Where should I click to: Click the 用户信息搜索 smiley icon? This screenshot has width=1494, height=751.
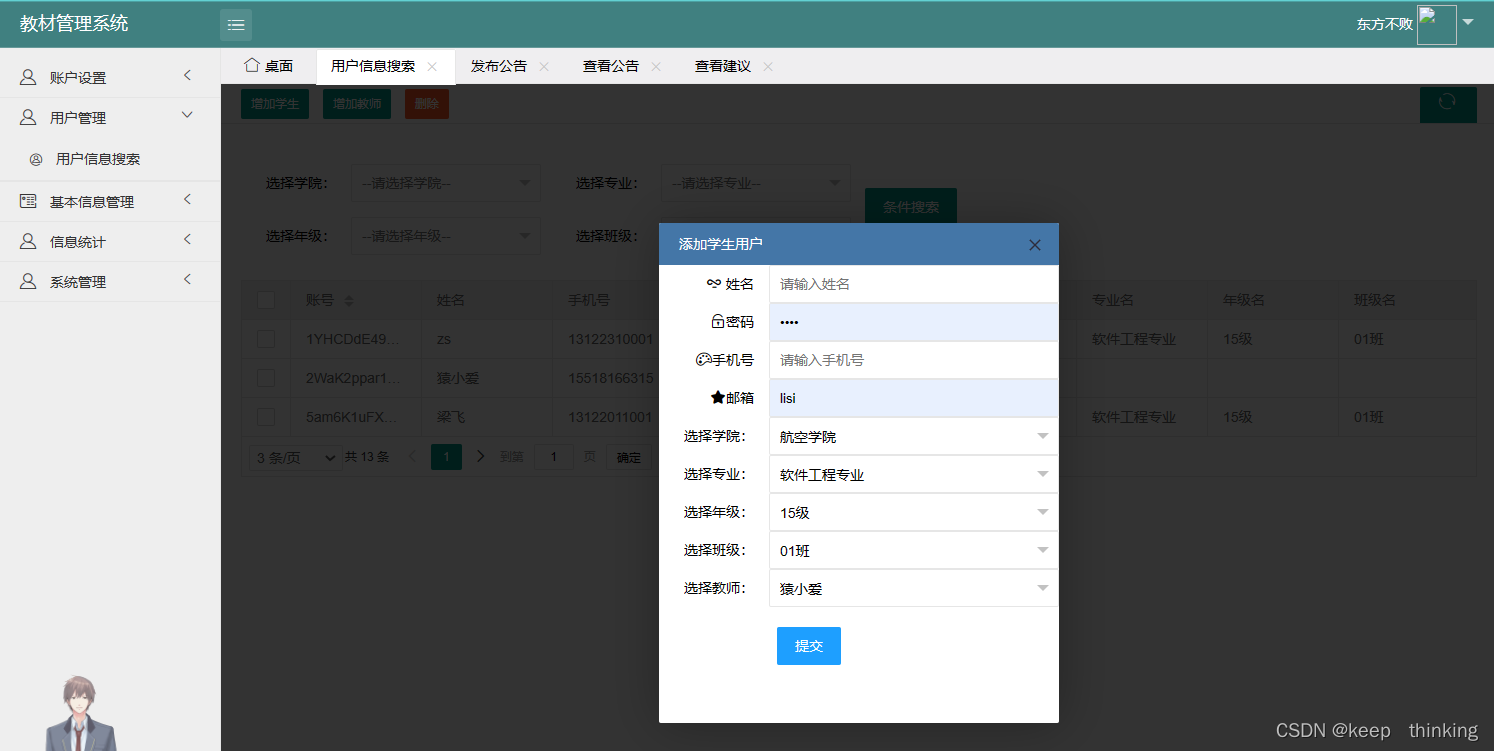click(x=36, y=159)
